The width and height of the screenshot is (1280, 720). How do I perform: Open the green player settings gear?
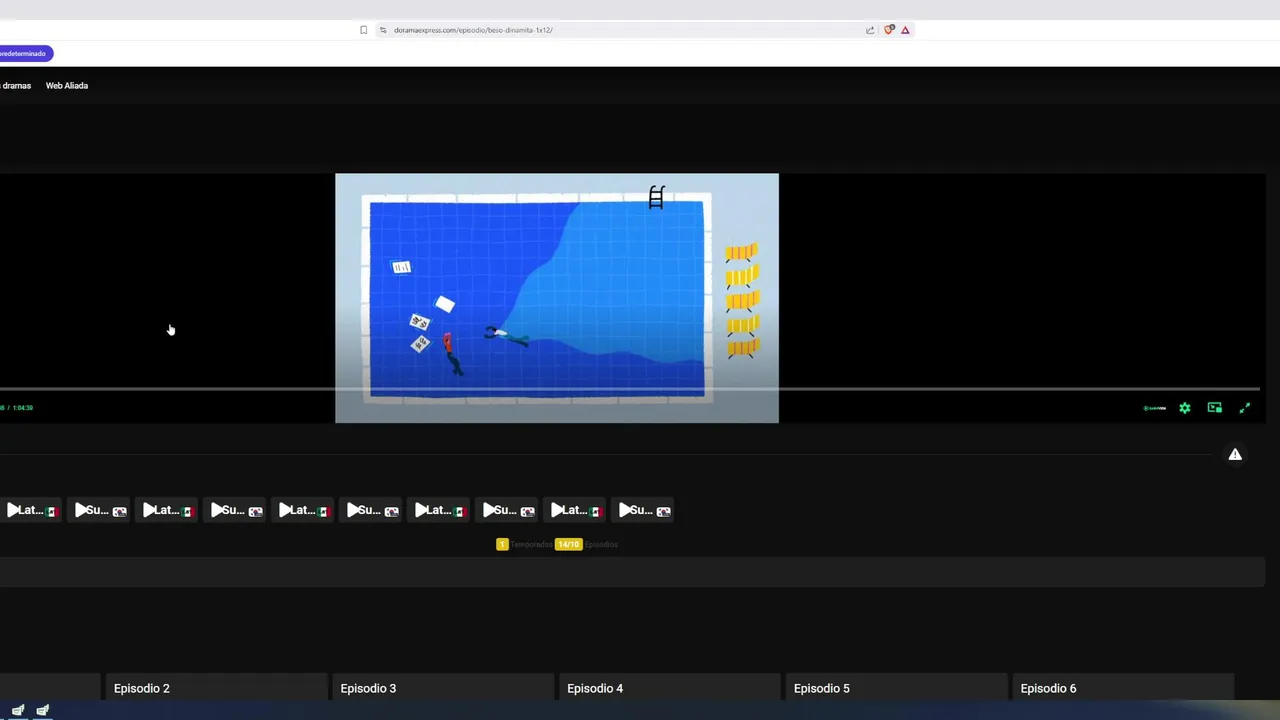click(x=1185, y=408)
